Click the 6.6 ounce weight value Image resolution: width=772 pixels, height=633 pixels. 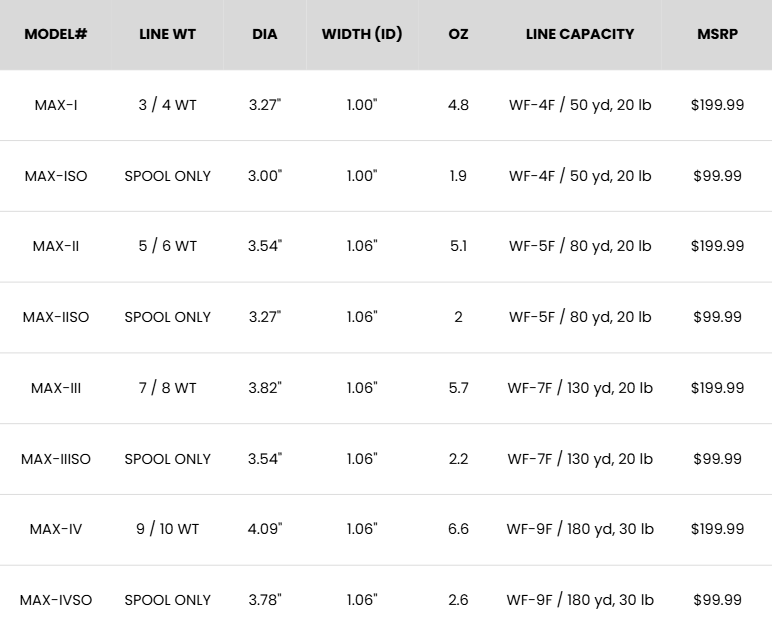[x=459, y=529]
